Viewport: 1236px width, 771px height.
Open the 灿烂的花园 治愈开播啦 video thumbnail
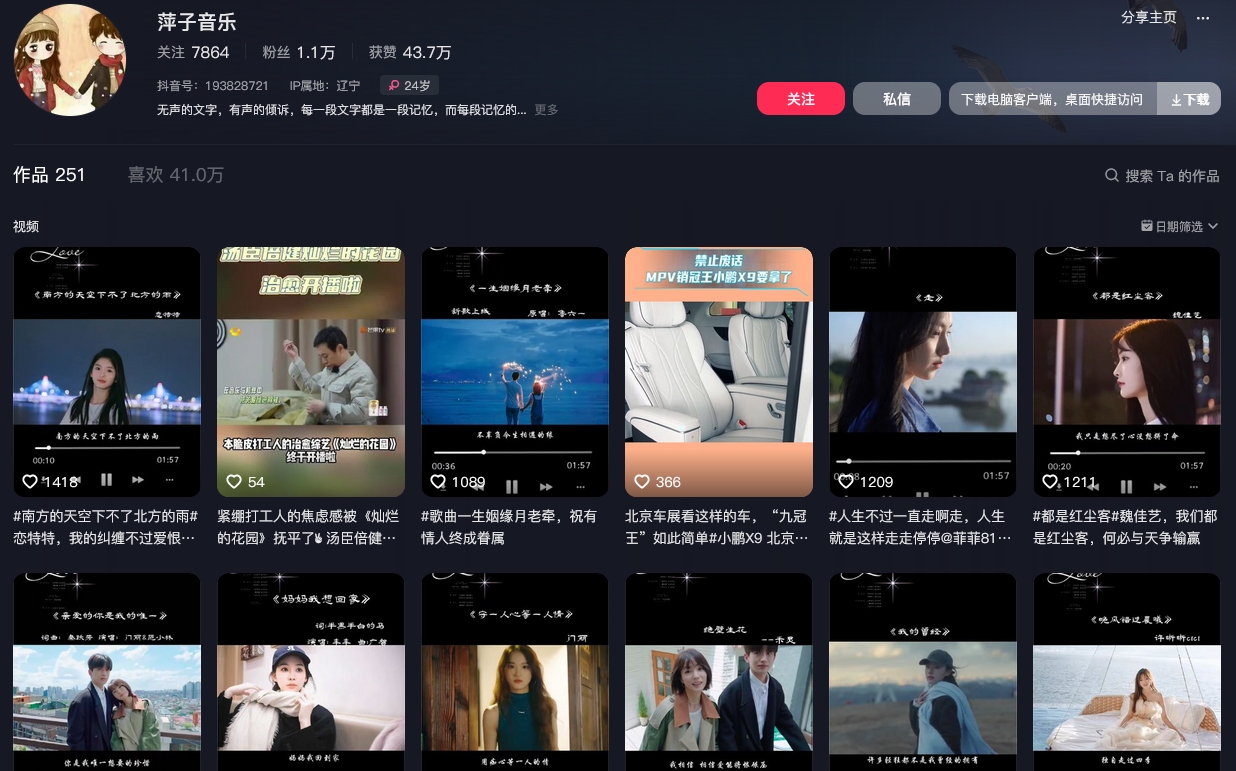point(311,372)
